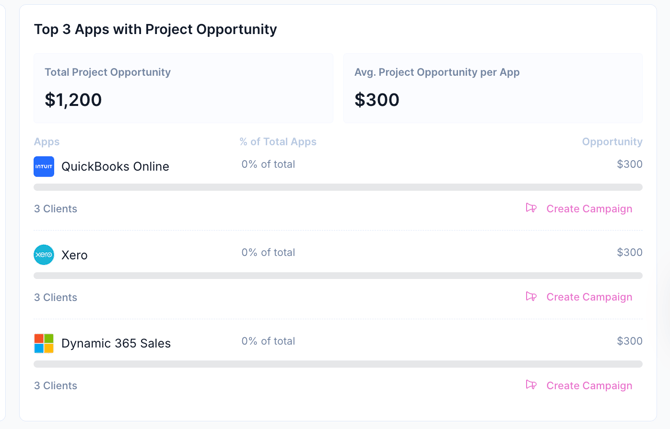Click the QuickBooks Online Intuit logo icon
The height and width of the screenshot is (429, 670).
tap(44, 166)
